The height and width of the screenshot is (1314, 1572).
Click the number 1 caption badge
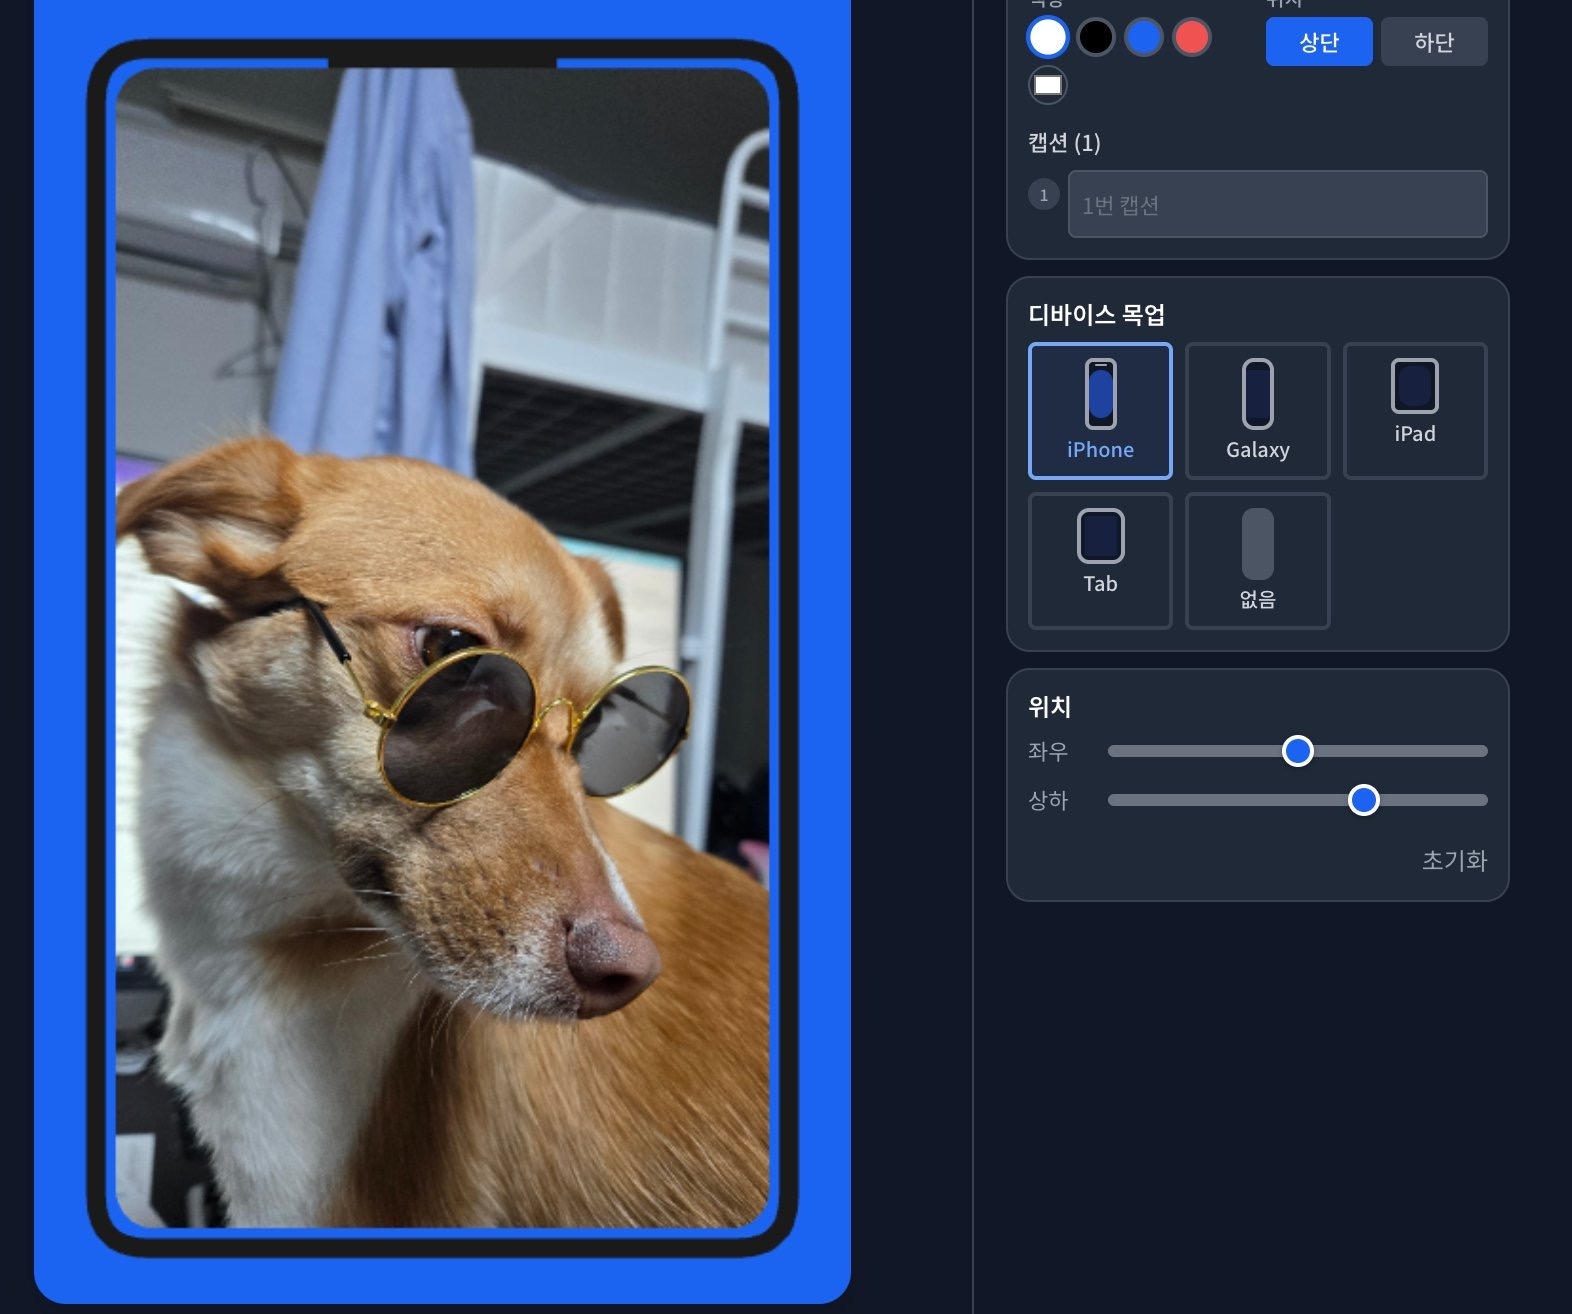click(1043, 195)
